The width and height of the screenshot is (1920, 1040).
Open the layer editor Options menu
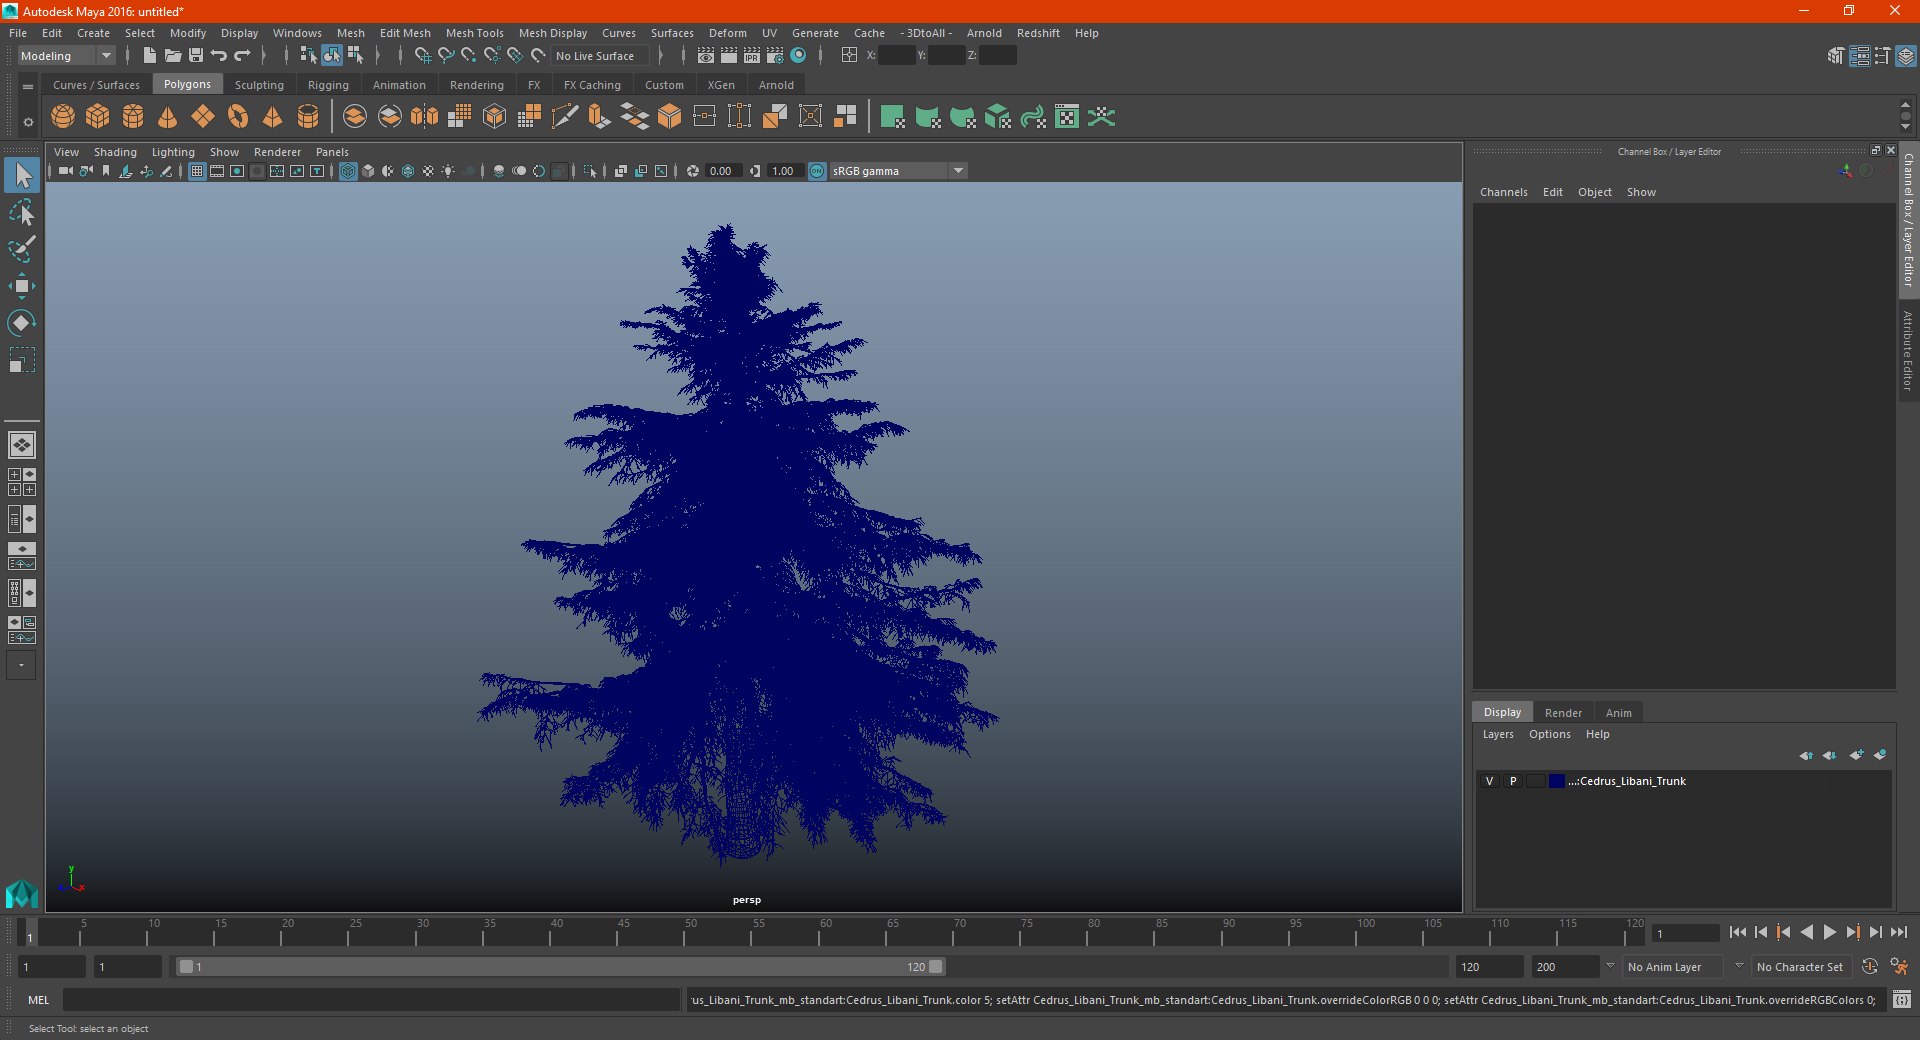1550,734
